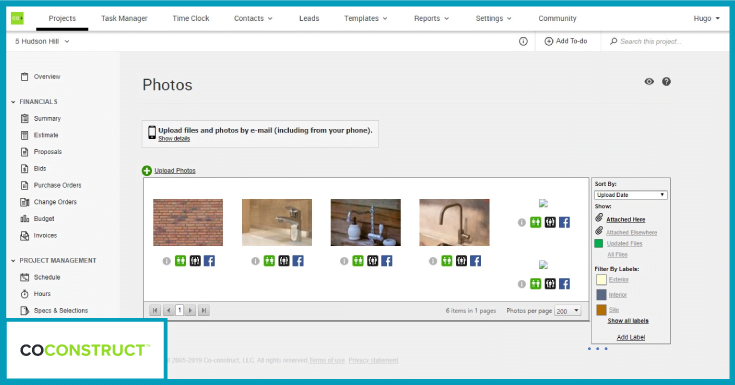The image size is (735, 385).
Task: Show info for the chrome faucet photo
Action: click(x=255, y=261)
